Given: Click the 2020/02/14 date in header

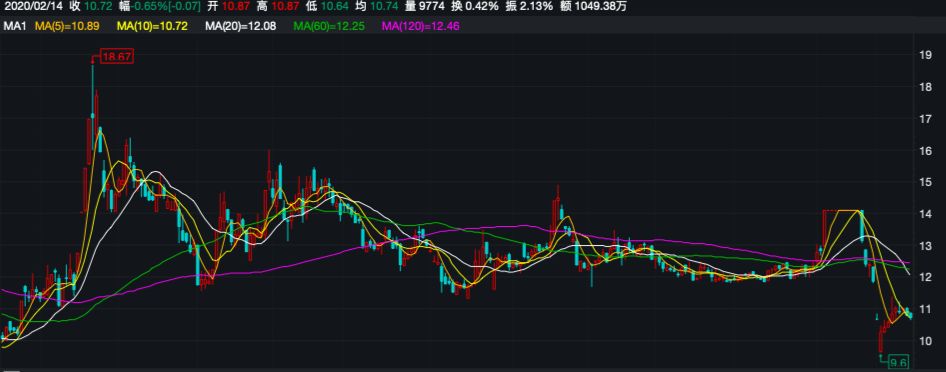Looking at the screenshot, I should click(x=33, y=7).
